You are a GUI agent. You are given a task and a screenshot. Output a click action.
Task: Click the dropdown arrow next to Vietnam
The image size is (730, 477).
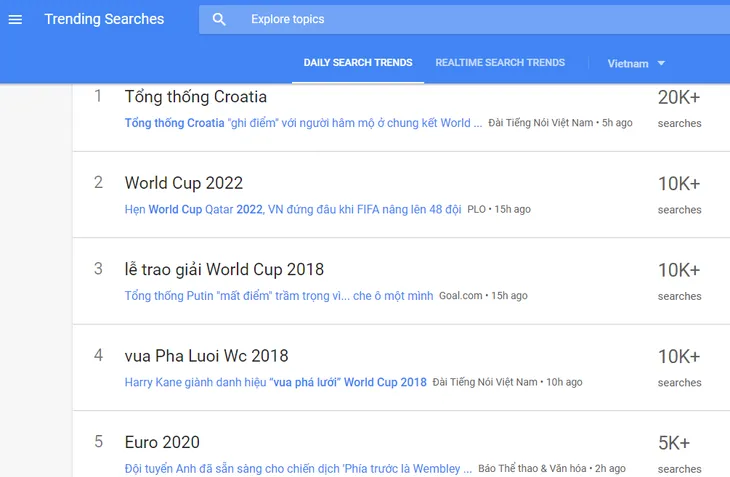661,63
